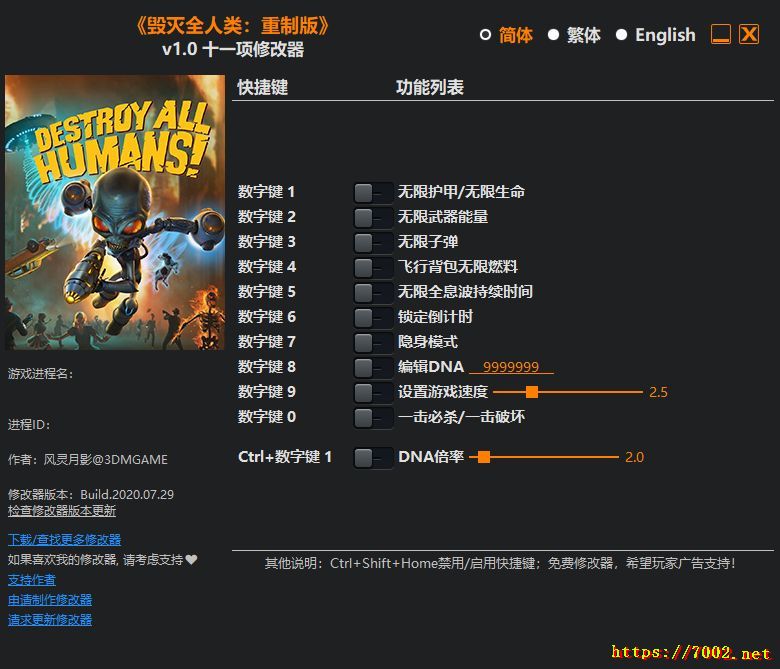Open 下载/查找更多修改器 link

pos(64,540)
